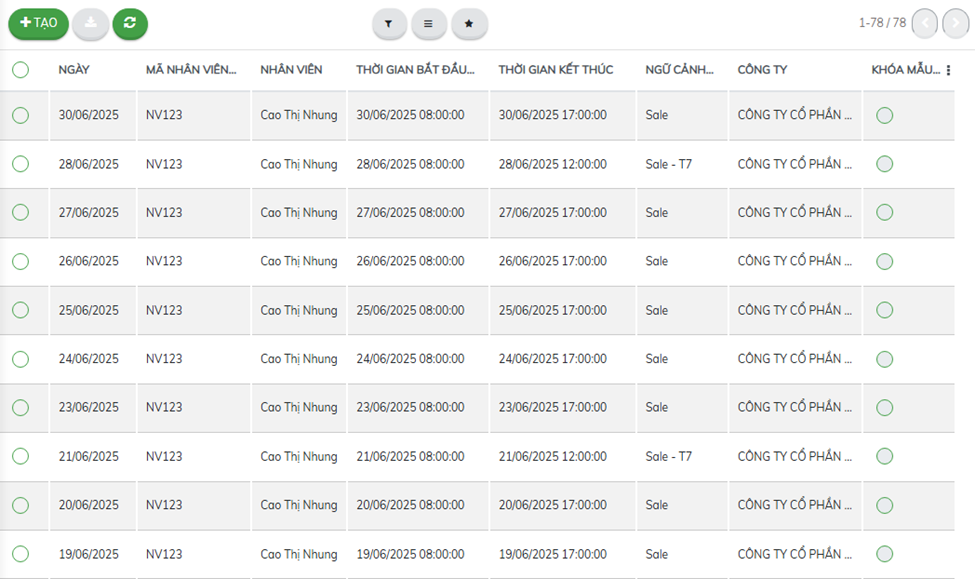This screenshot has width=975, height=579.
Task: Click Cao Thị Nhung in 27/06/2025 row
Action: point(298,213)
